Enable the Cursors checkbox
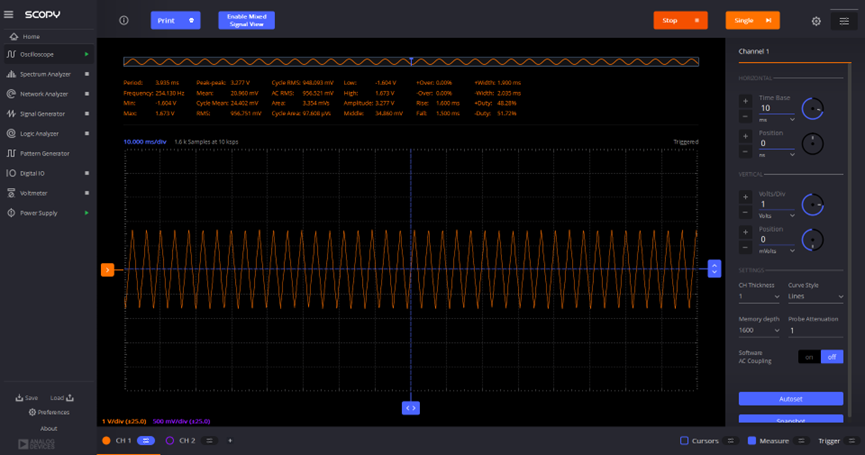This screenshot has height=455, width=865. pos(684,441)
